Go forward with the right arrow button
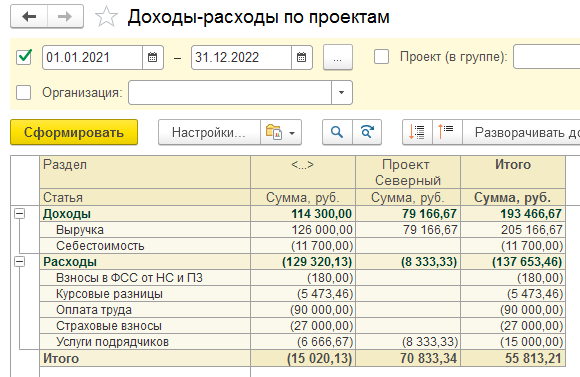The image size is (580, 377). pyautogui.click(x=65, y=17)
